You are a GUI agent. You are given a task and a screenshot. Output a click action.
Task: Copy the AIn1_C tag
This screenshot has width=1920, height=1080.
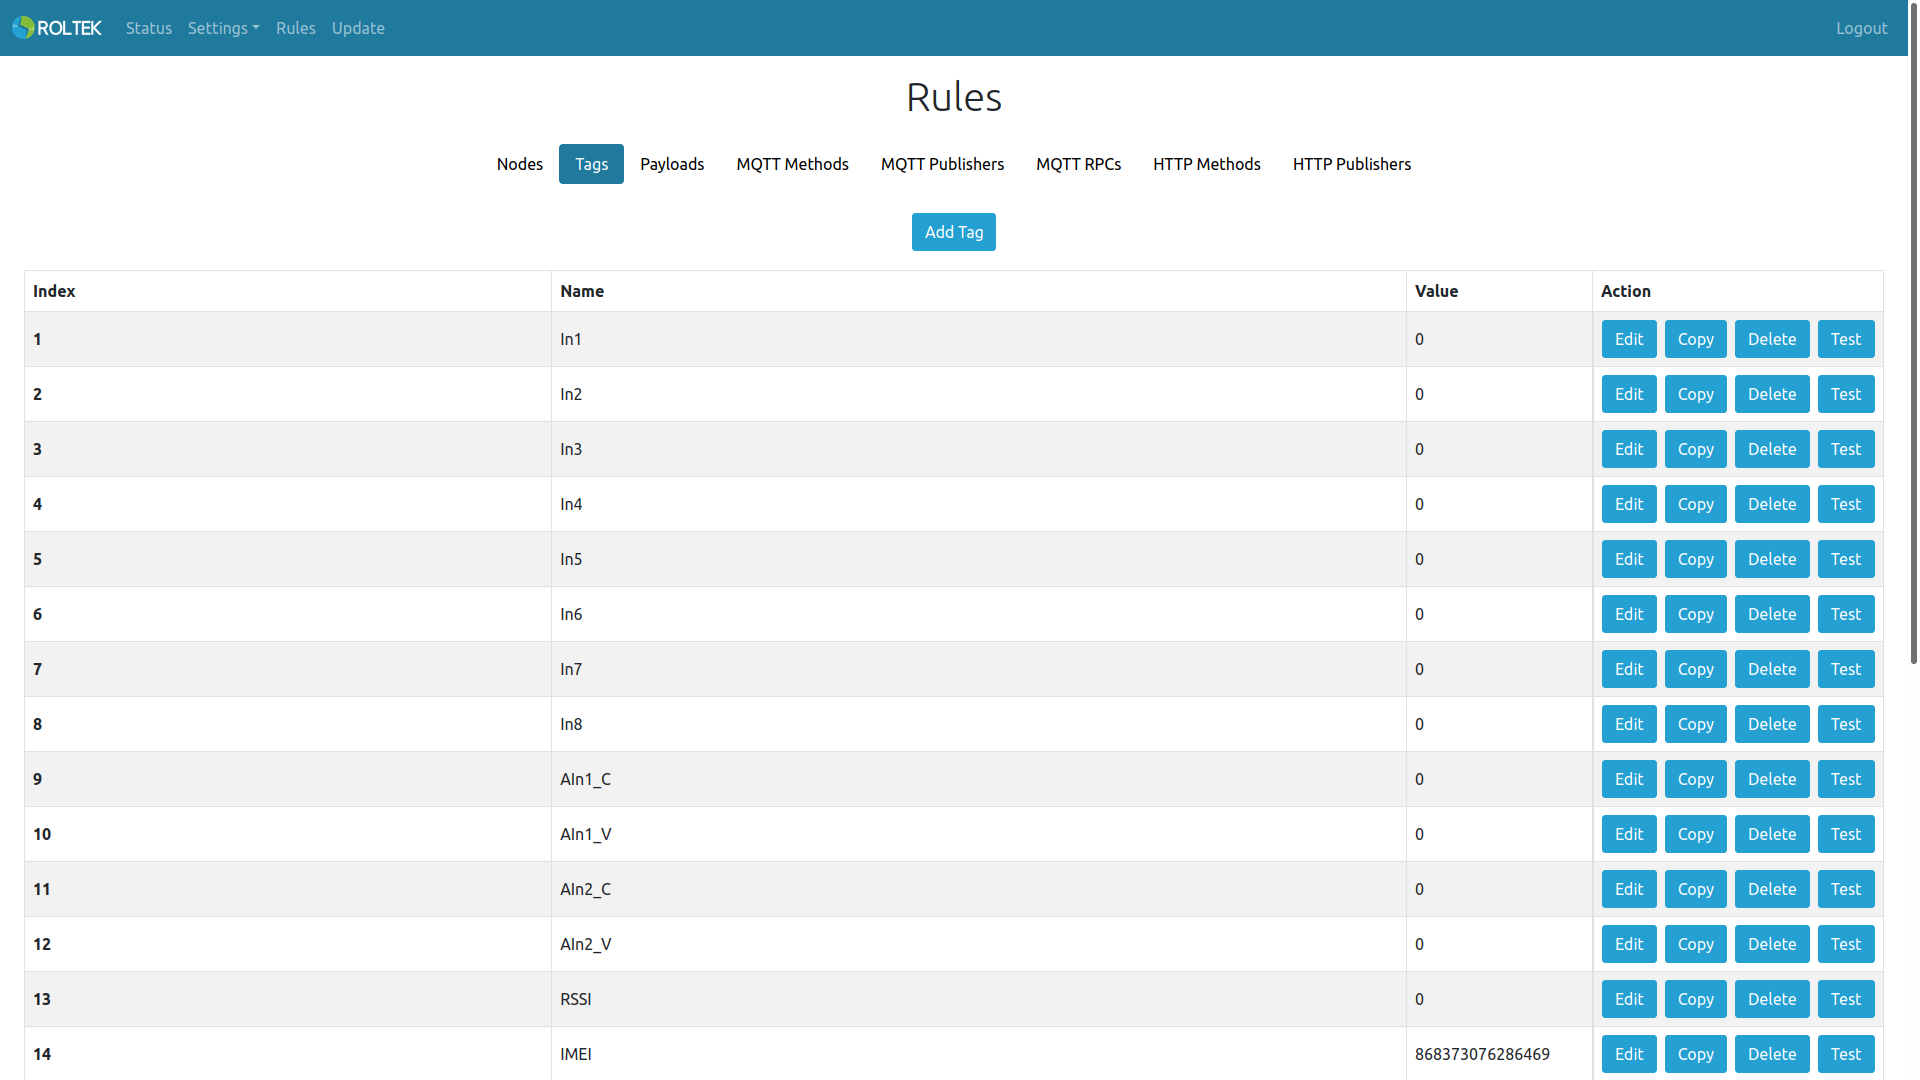(1695, 779)
